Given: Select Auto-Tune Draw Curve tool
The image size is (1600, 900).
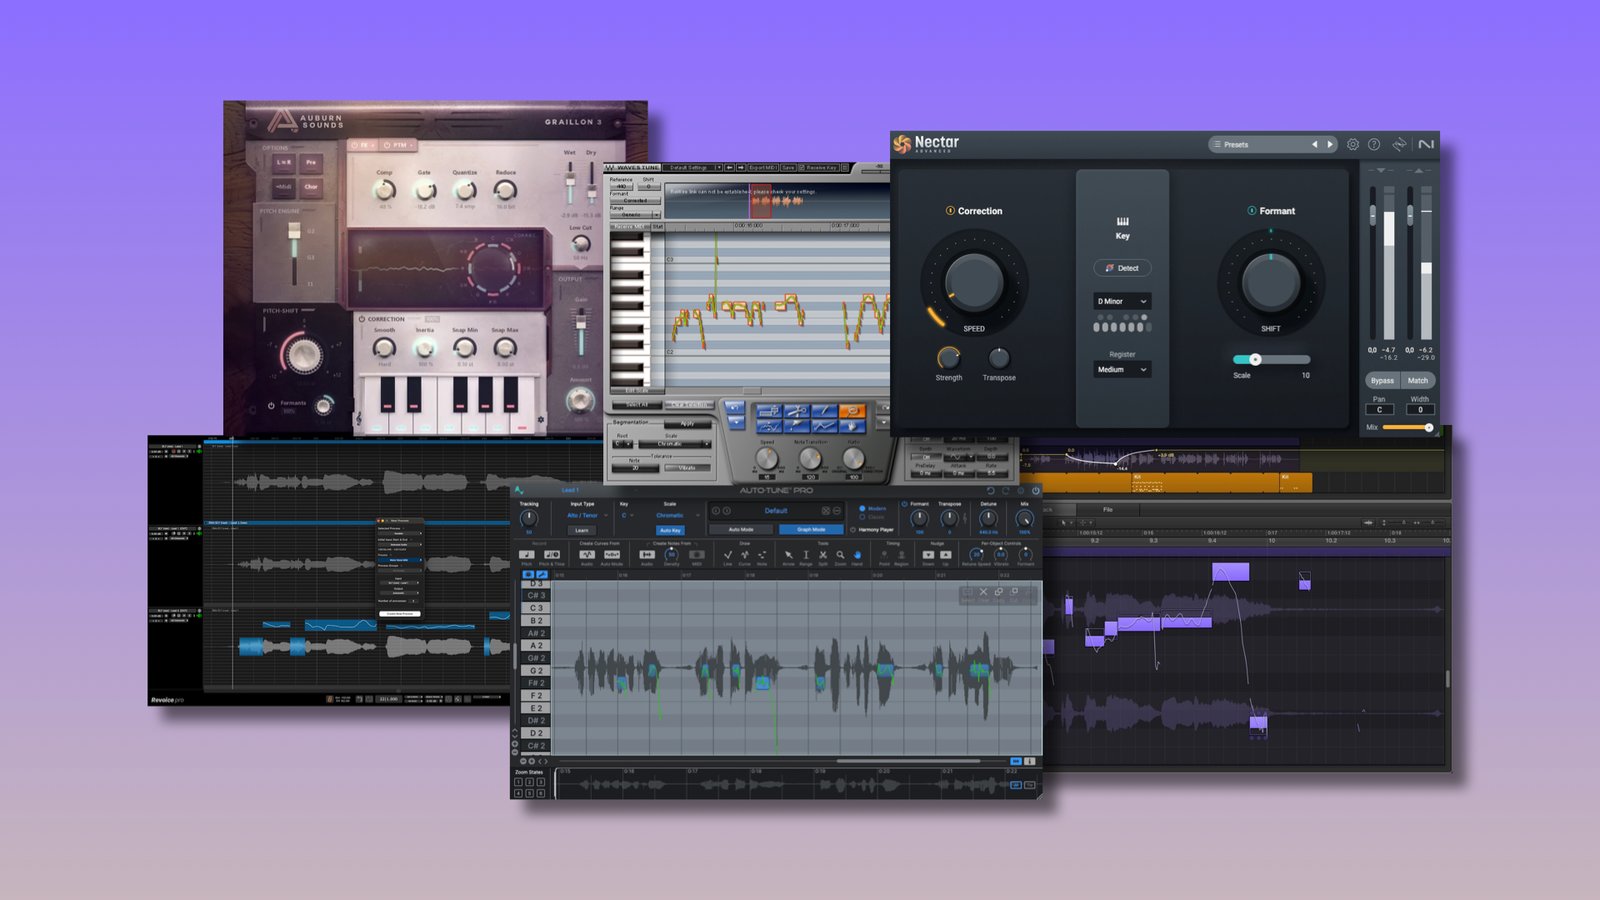Looking at the screenshot, I should [745, 555].
